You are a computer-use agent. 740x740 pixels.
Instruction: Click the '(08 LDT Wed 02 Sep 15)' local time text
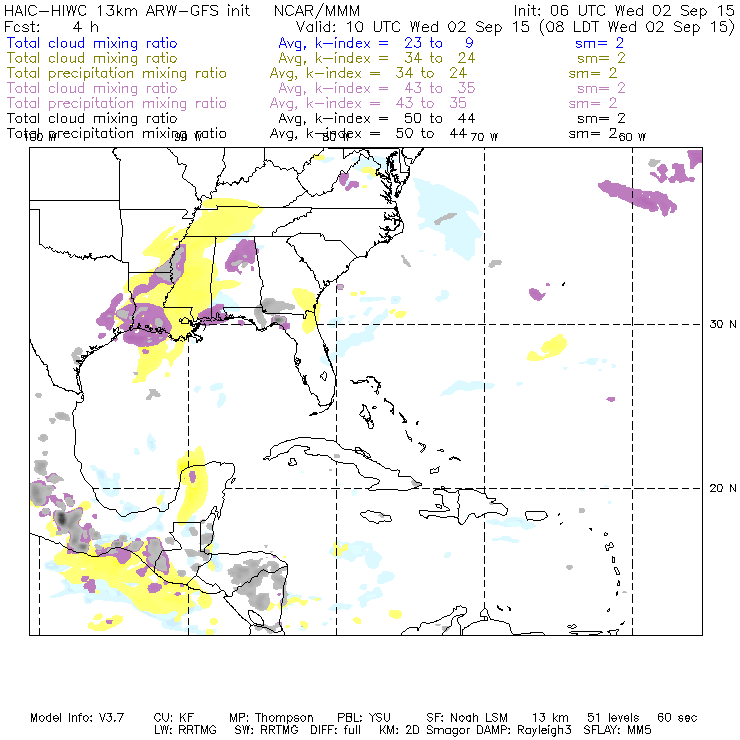(x=637, y=26)
